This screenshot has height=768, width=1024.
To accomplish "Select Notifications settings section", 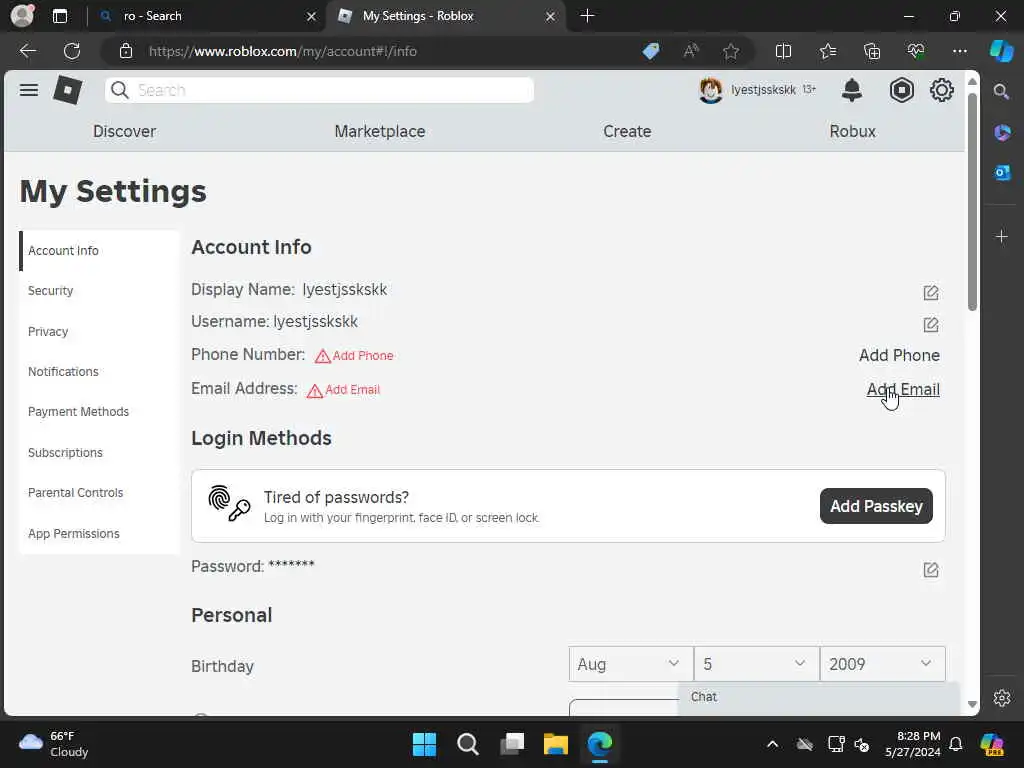I will (99, 372).
